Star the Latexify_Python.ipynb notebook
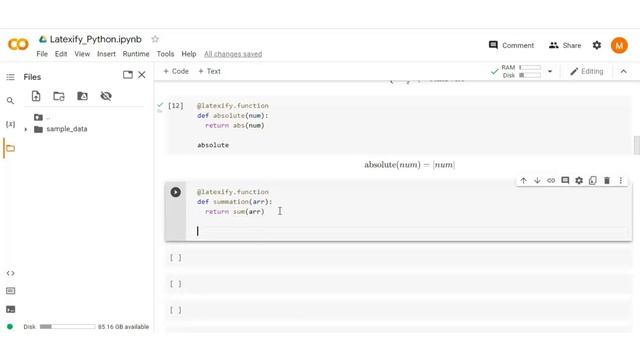The image size is (640, 360). [155, 39]
